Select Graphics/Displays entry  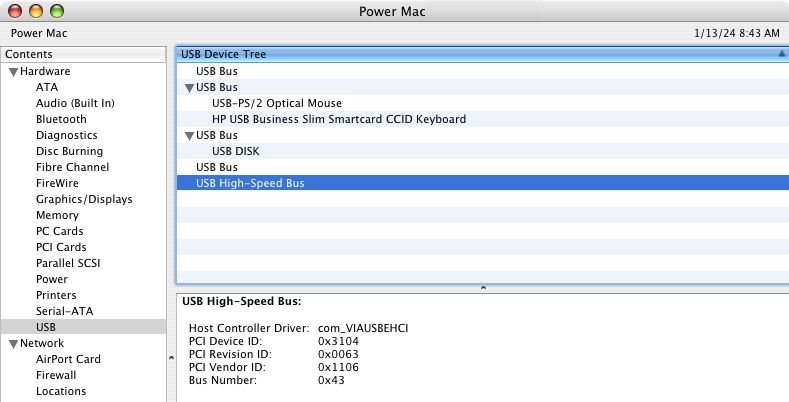pos(84,199)
